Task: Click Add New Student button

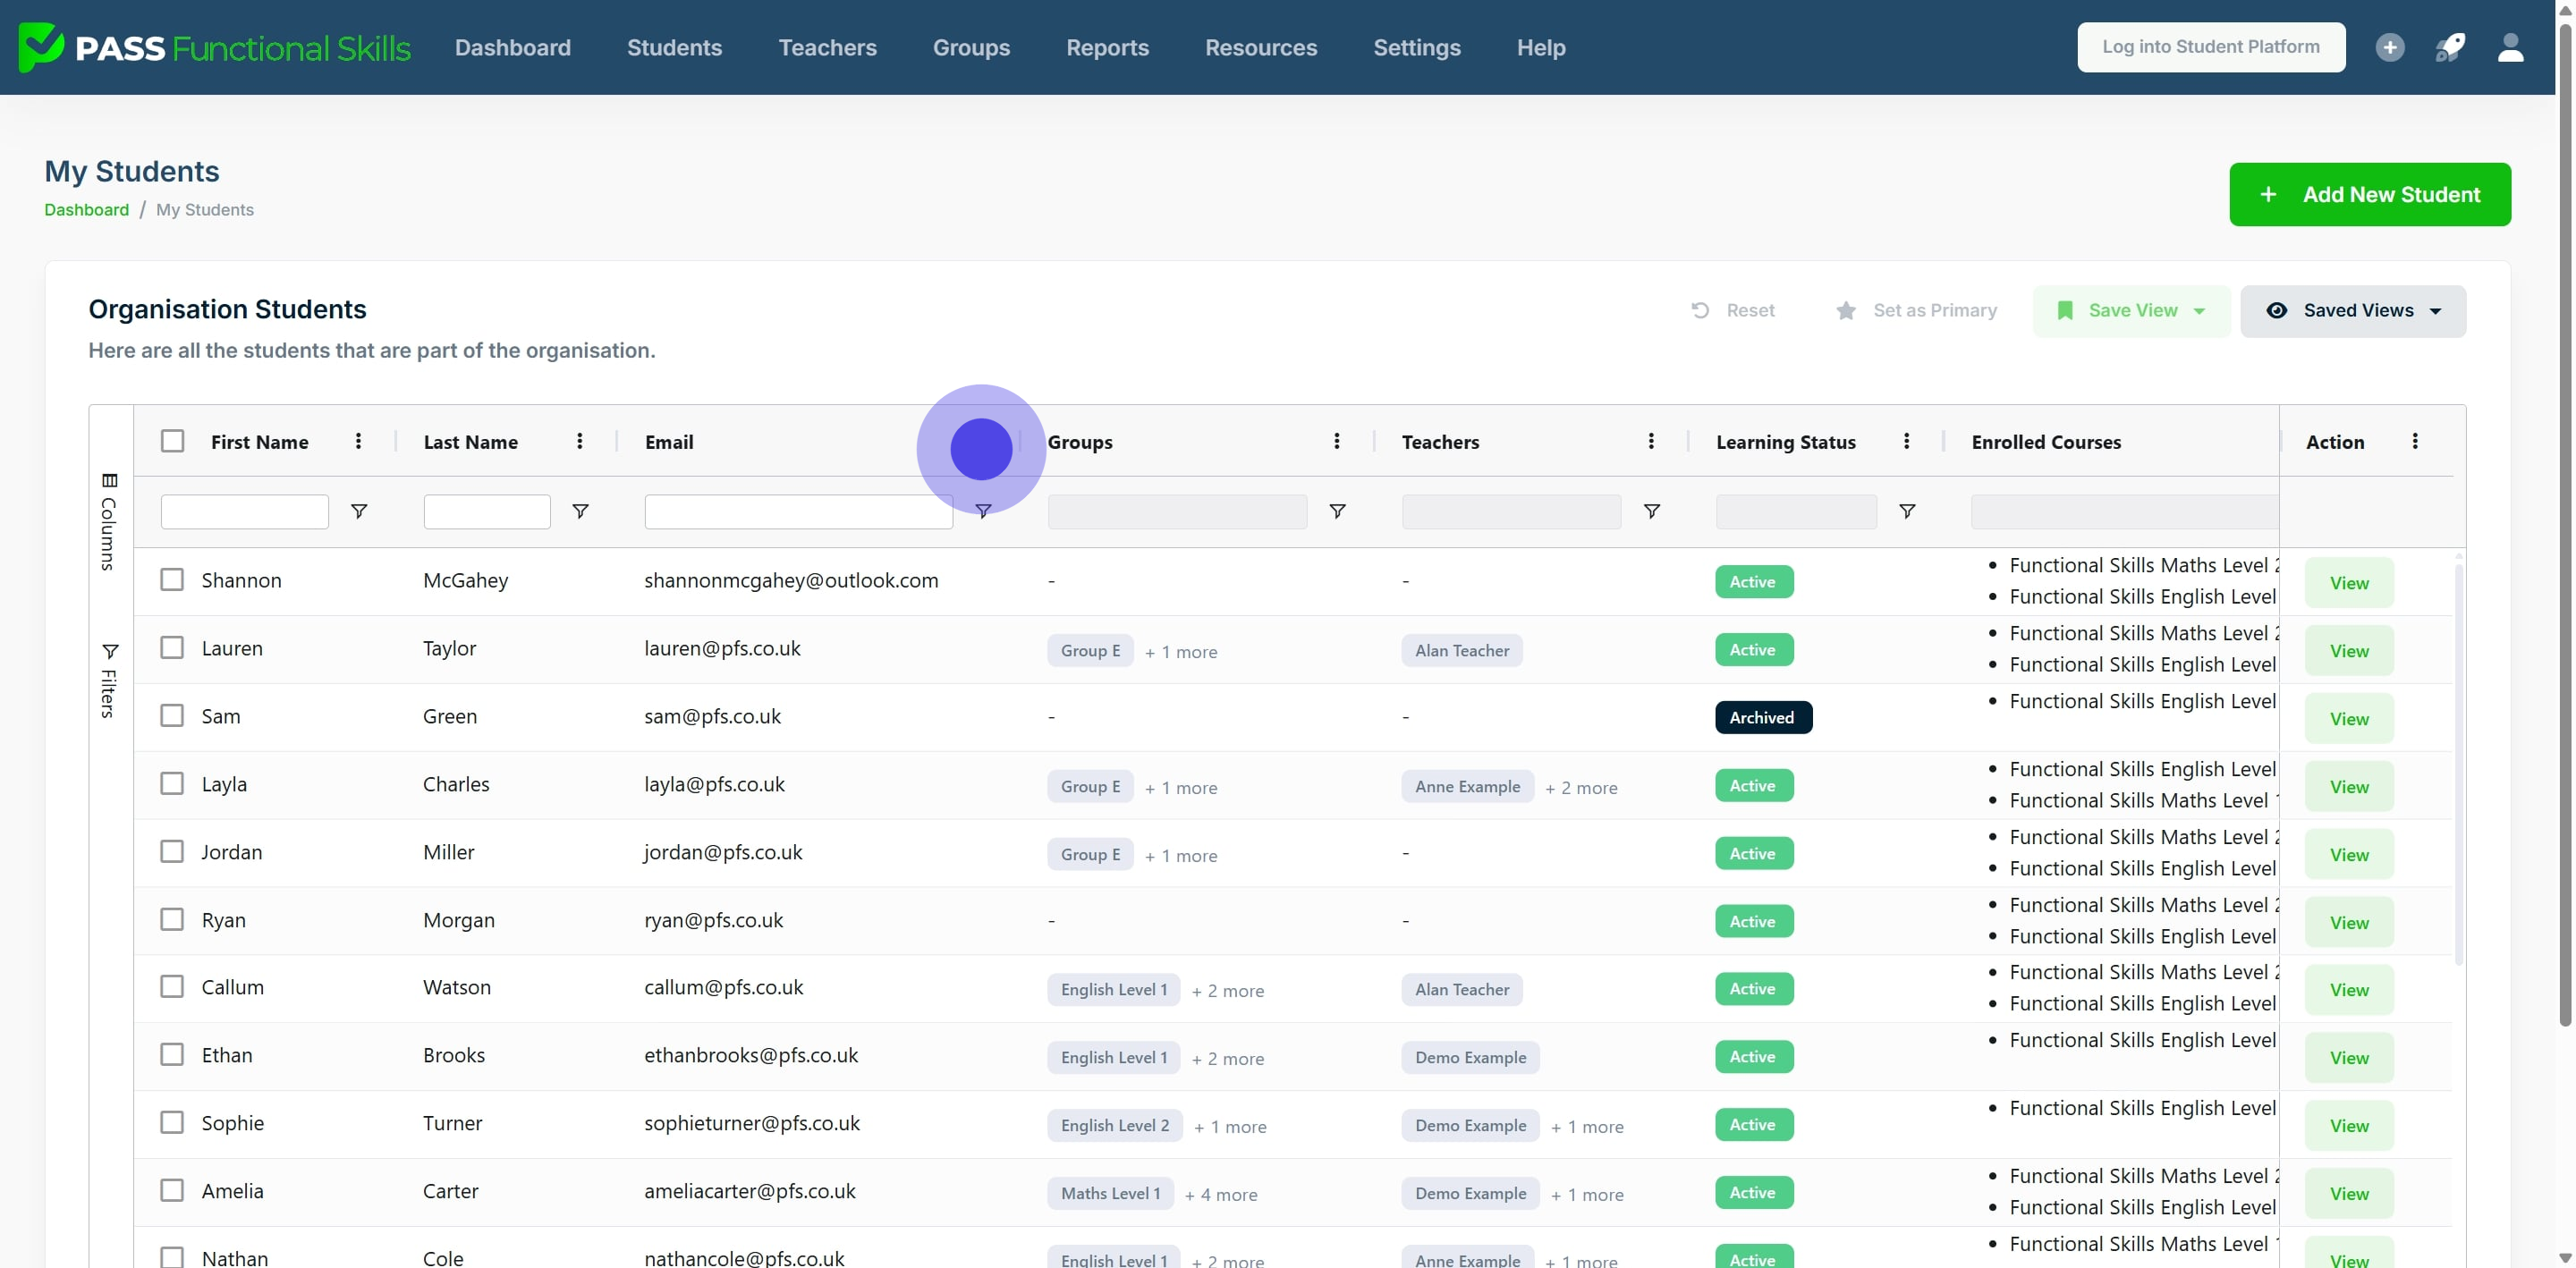Action: tap(2369, 194)
